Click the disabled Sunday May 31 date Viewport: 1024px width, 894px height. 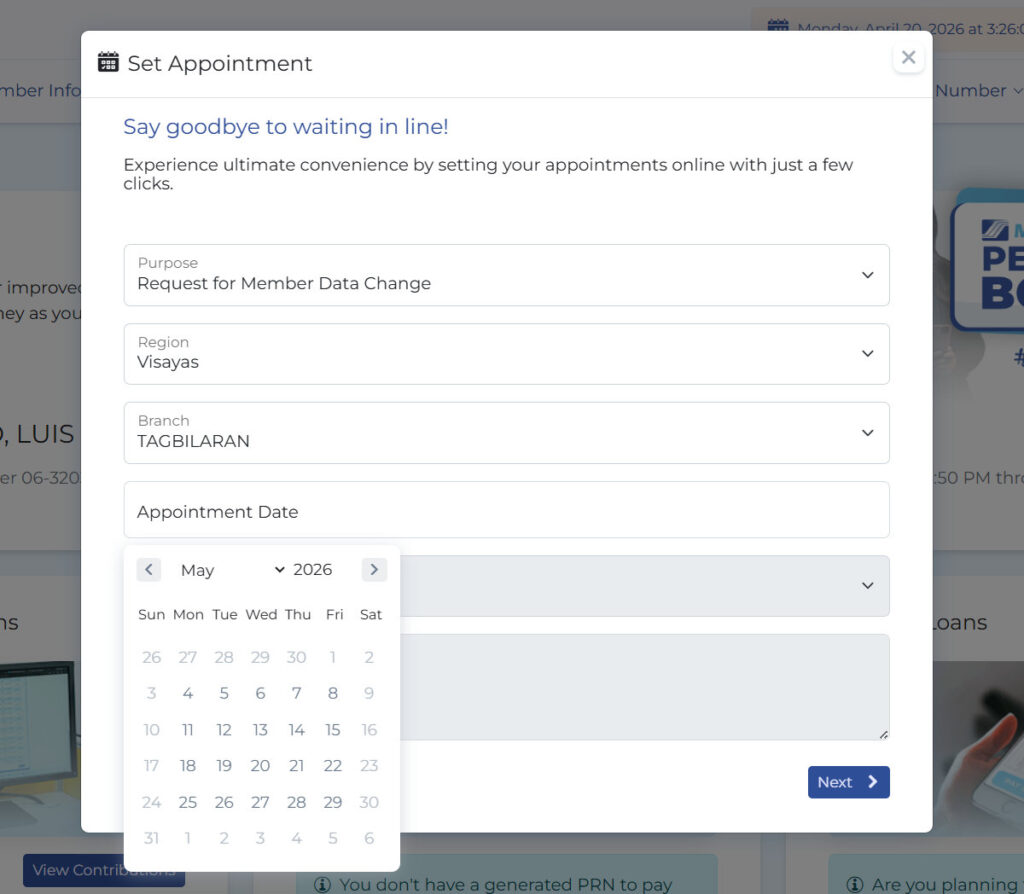point(152,838)
